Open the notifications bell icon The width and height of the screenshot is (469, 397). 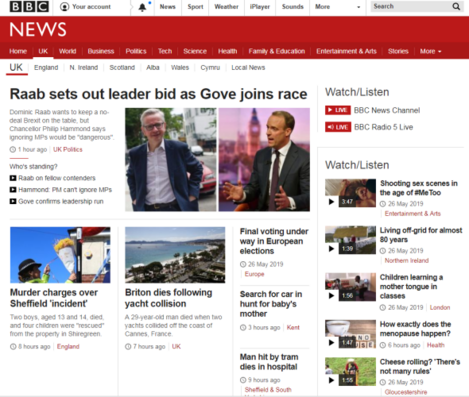pyautogui.click(x=142, y=7)
